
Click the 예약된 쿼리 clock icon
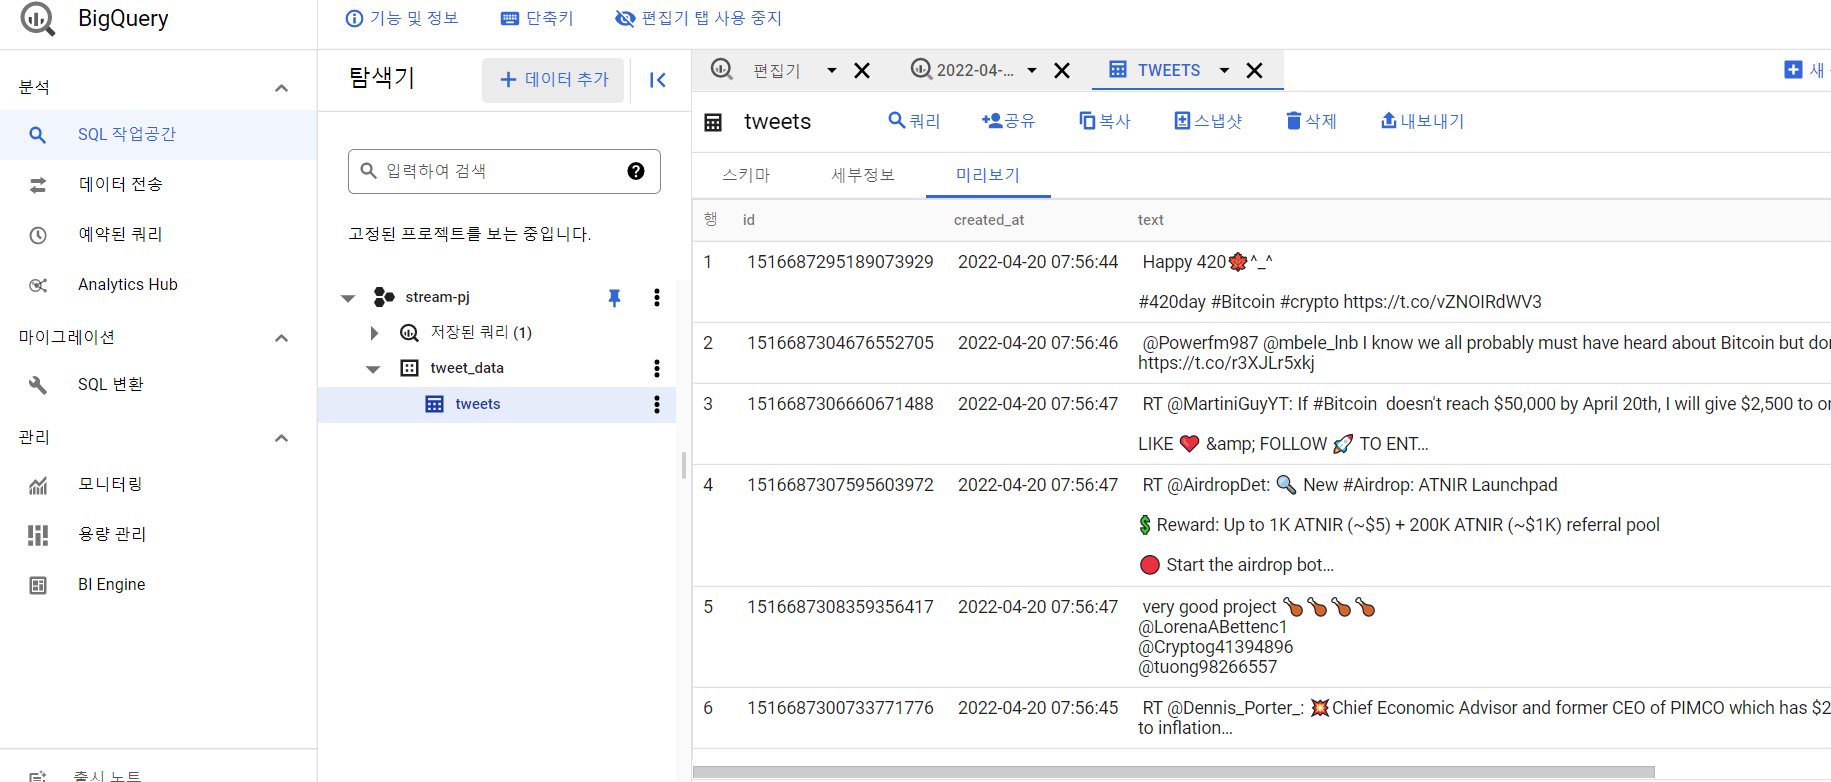click(x=38, y=235)
